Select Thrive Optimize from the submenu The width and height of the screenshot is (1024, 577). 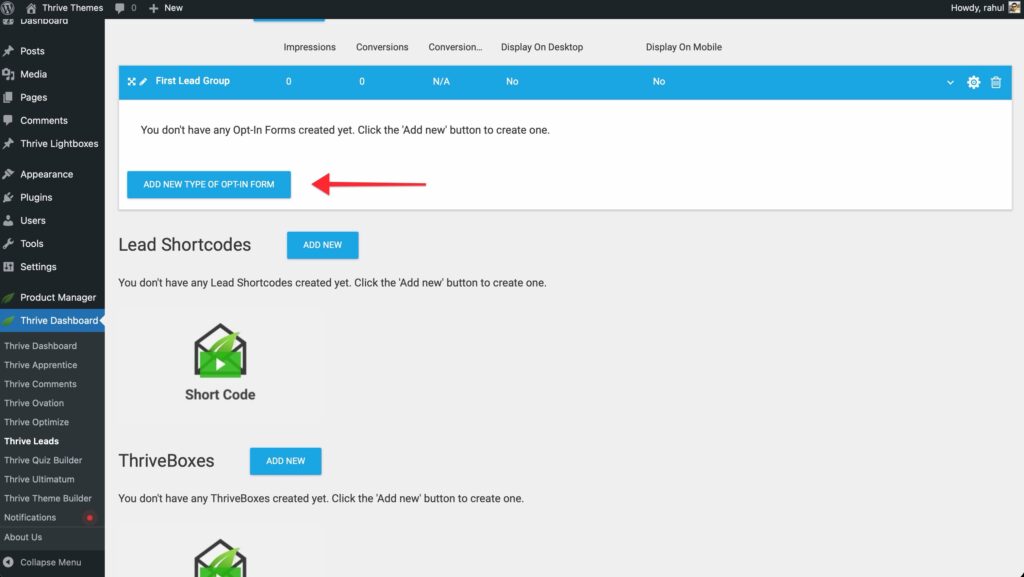36,422
